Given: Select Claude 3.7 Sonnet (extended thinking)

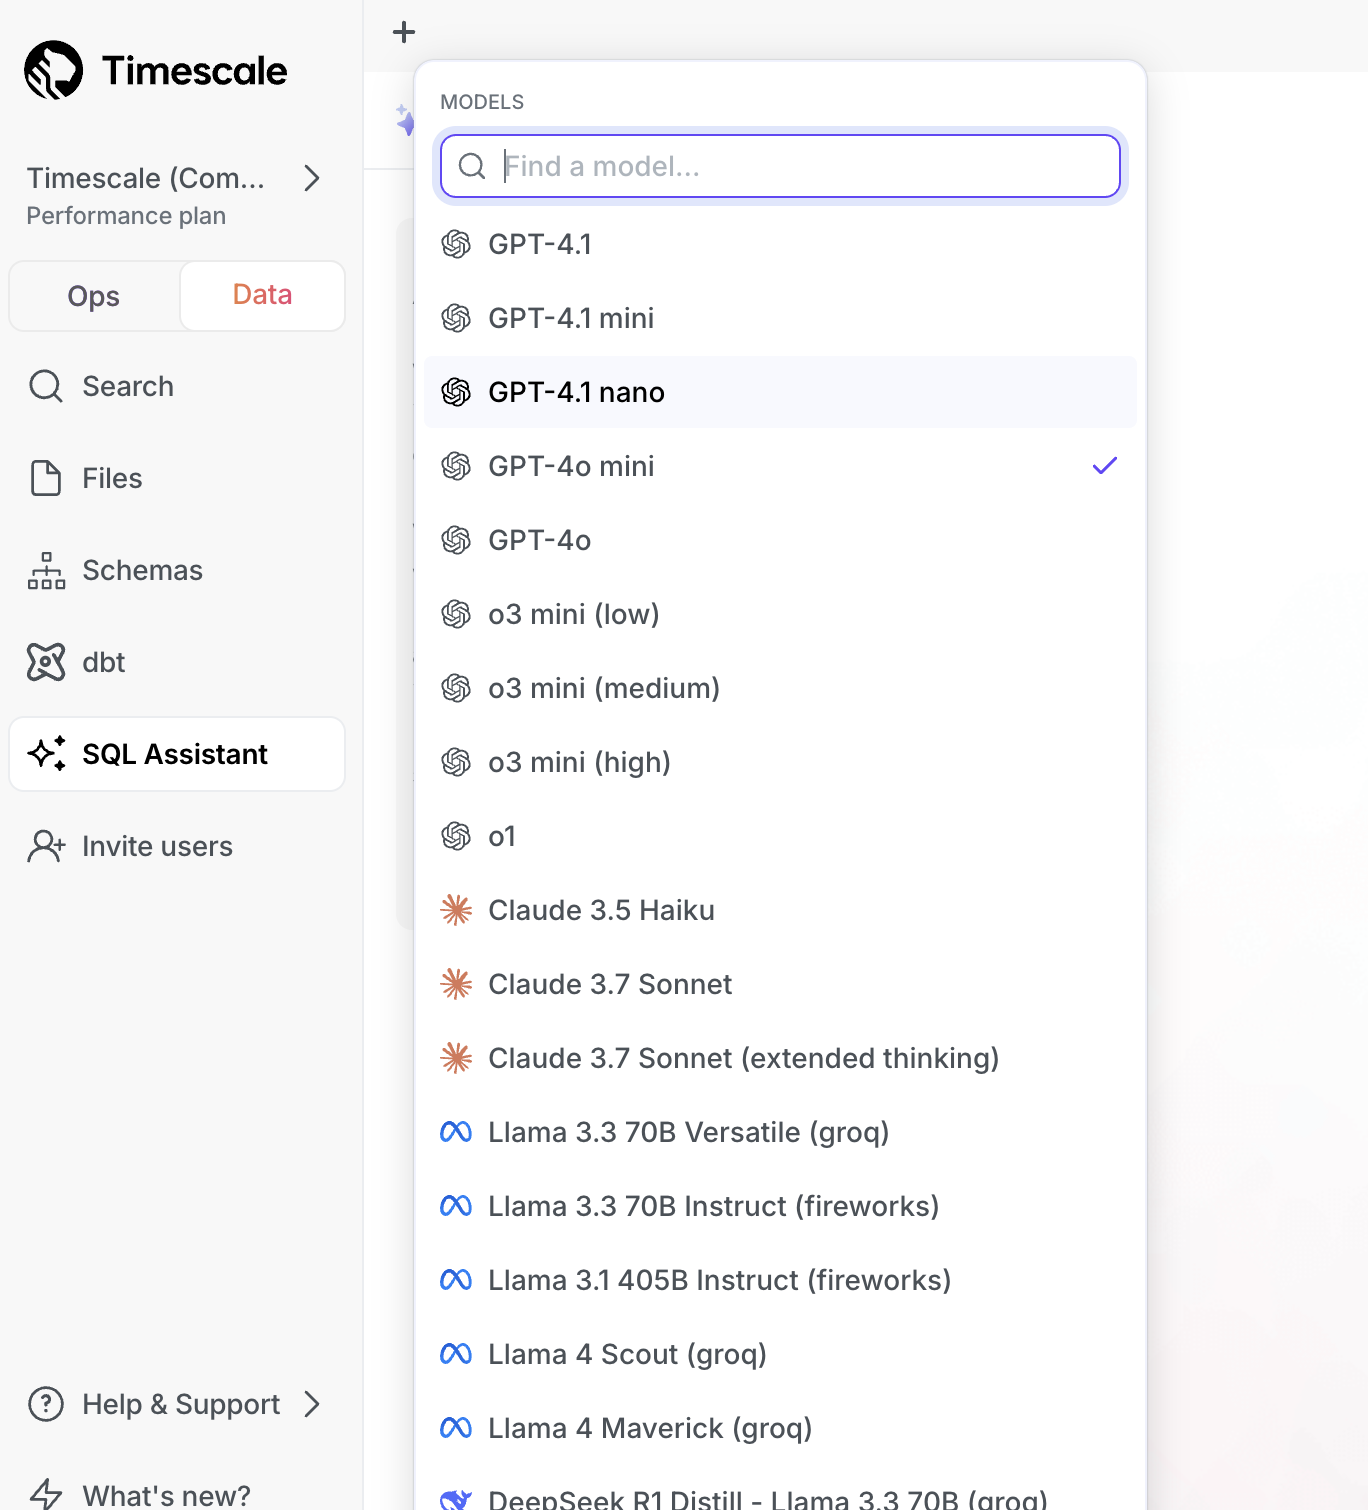Looking at the screenshot, I should [780, 1058].
